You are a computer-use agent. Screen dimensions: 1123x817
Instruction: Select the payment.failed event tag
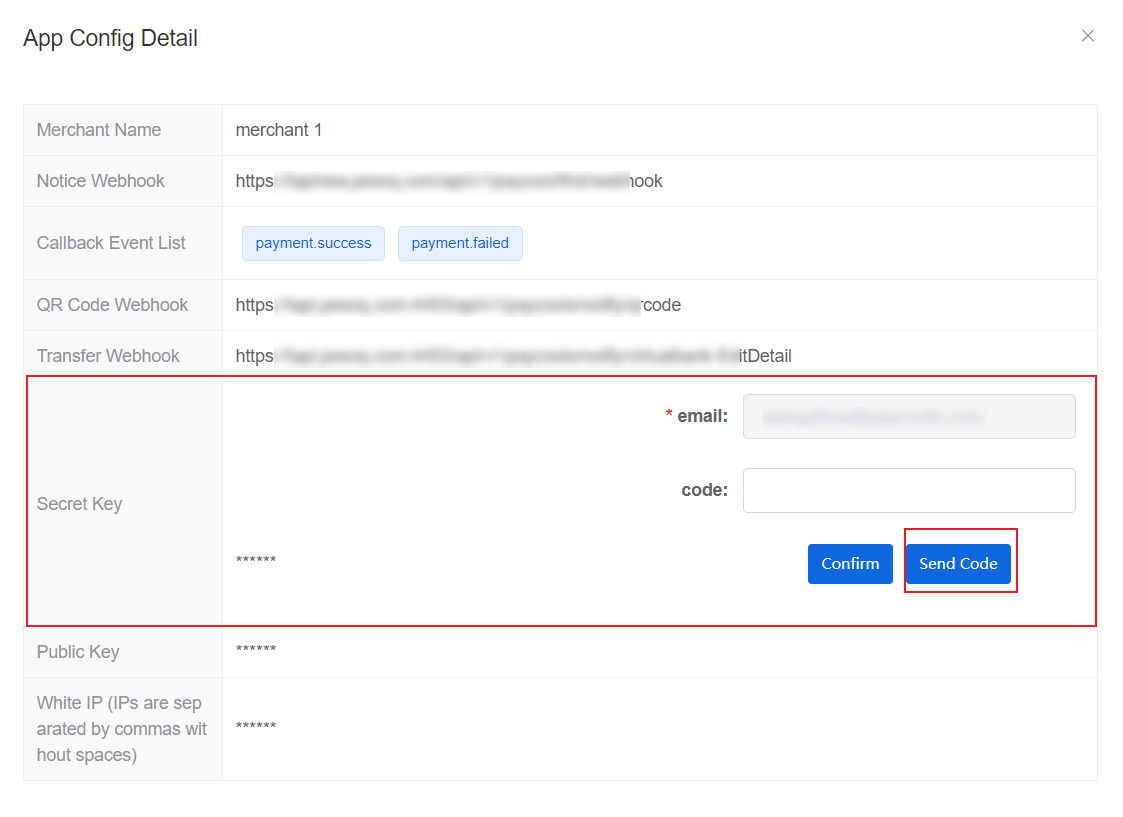[460, 243]
